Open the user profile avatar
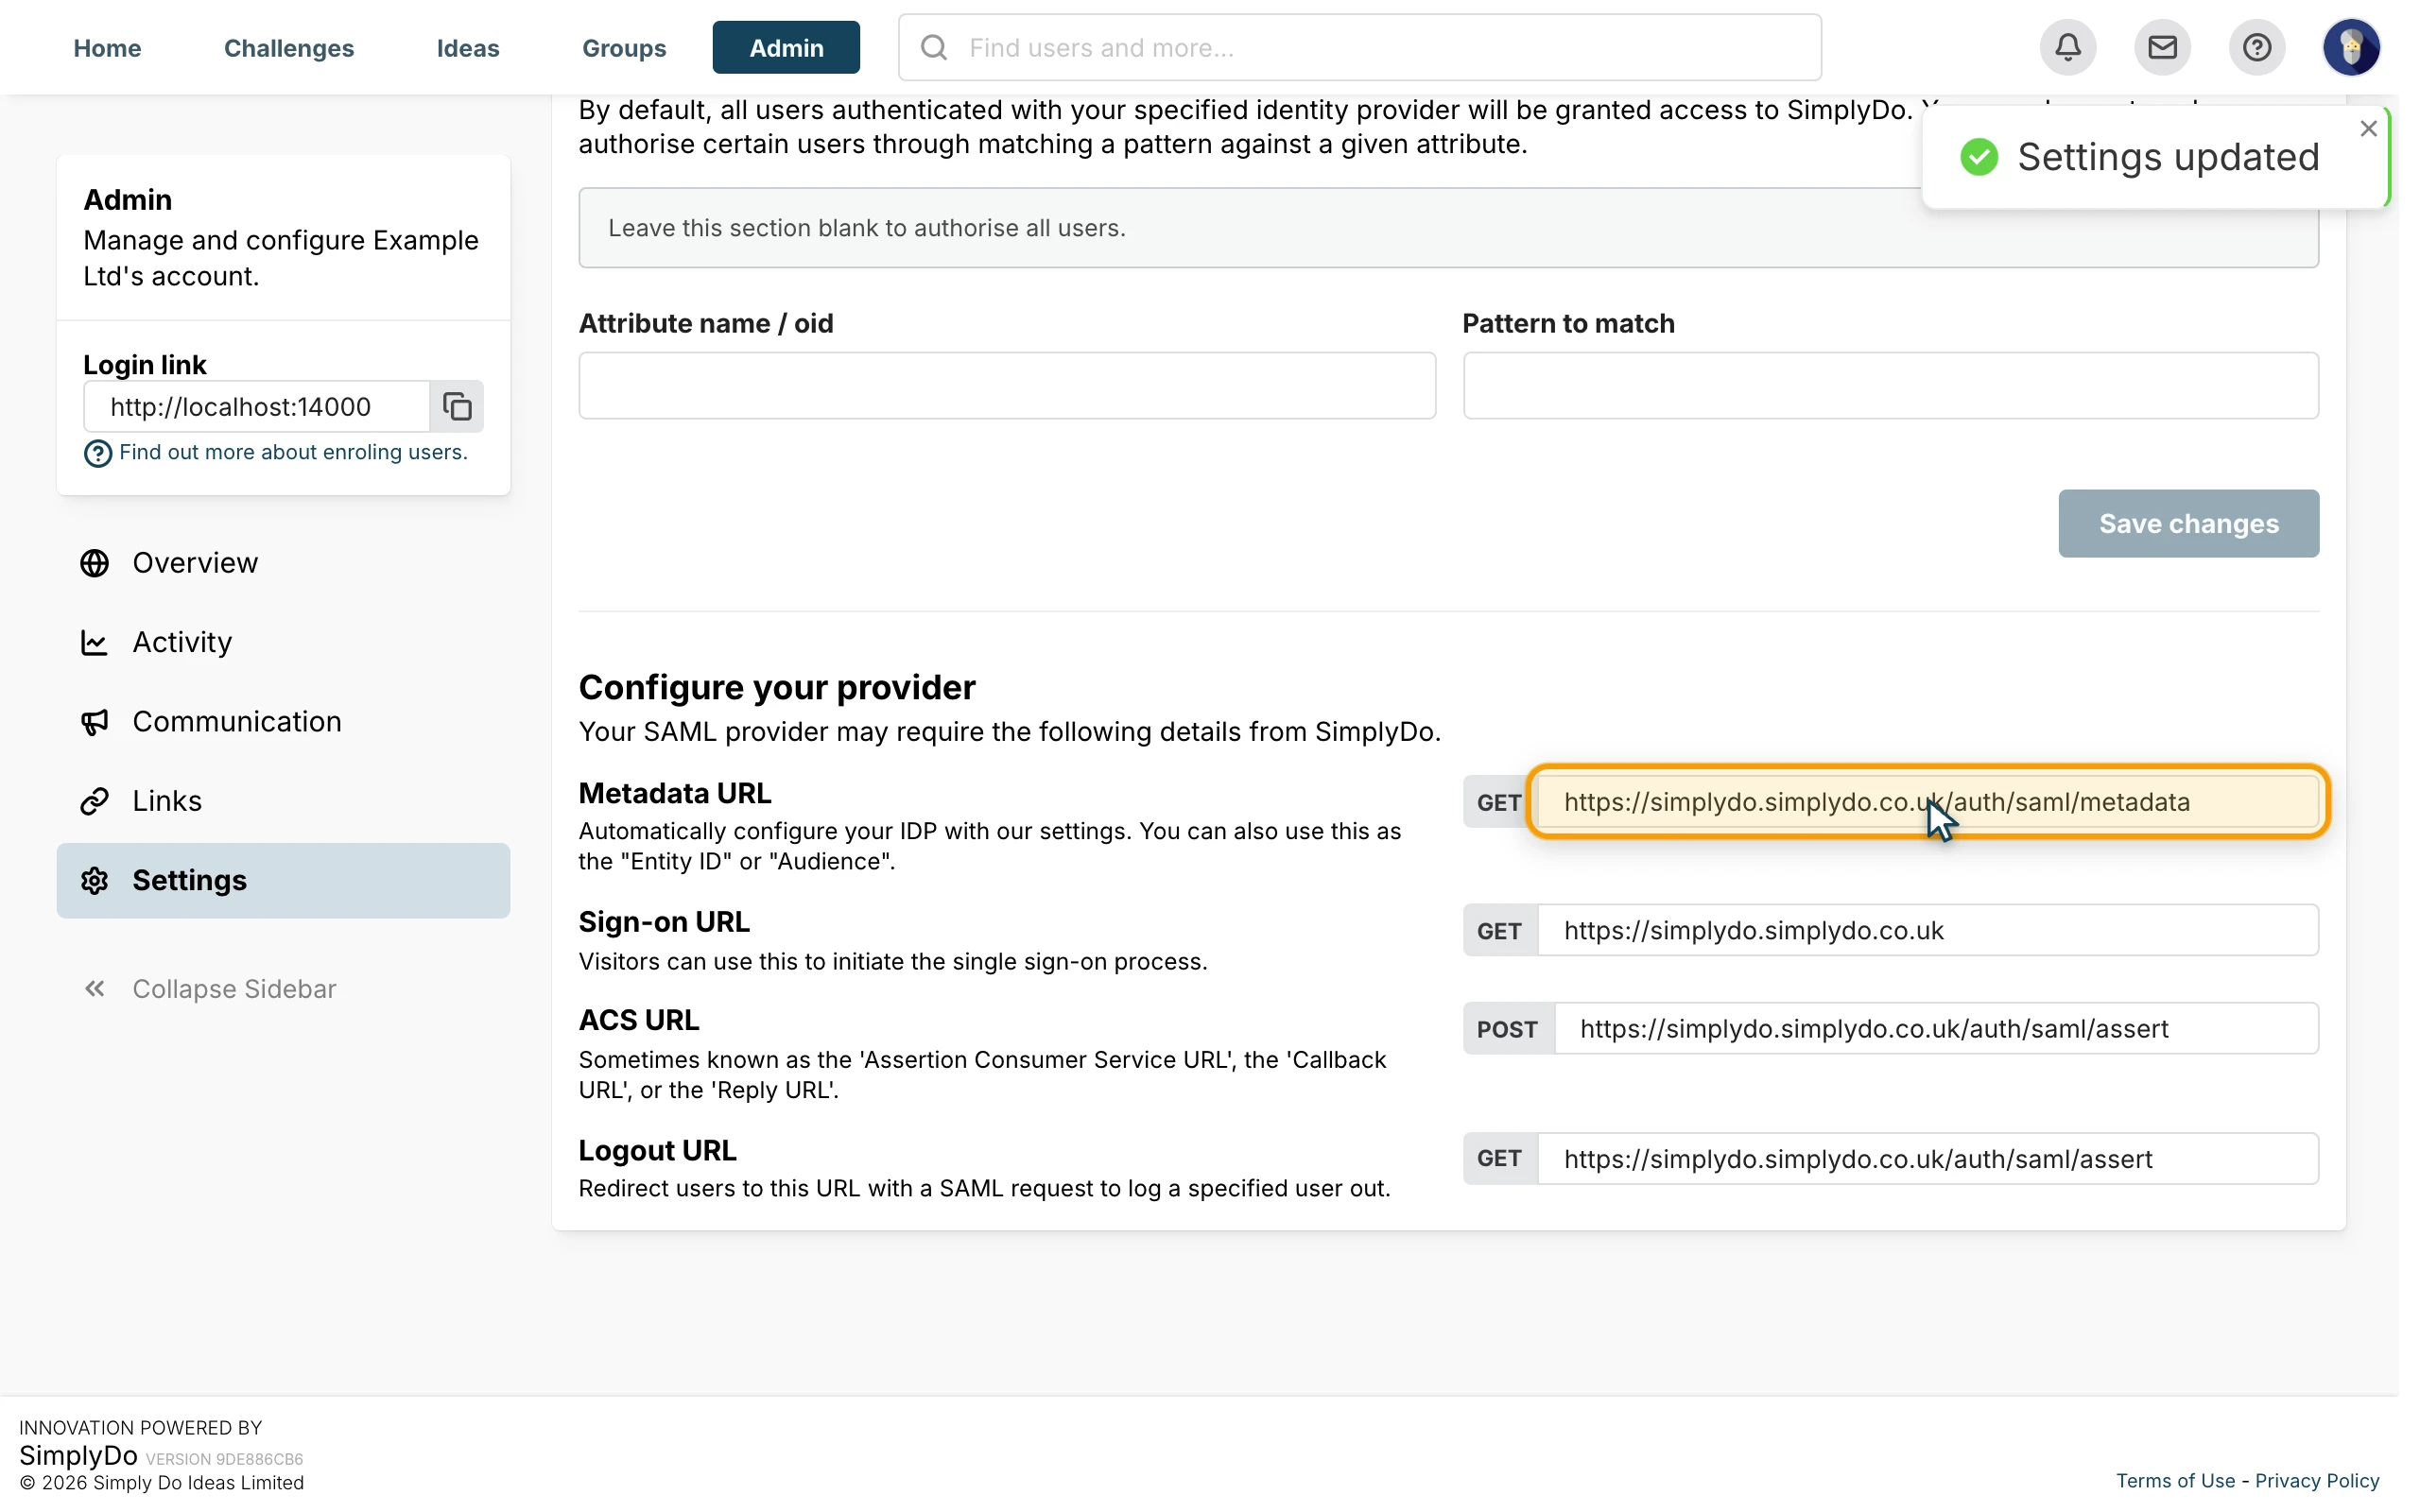 coord(2350,47)
